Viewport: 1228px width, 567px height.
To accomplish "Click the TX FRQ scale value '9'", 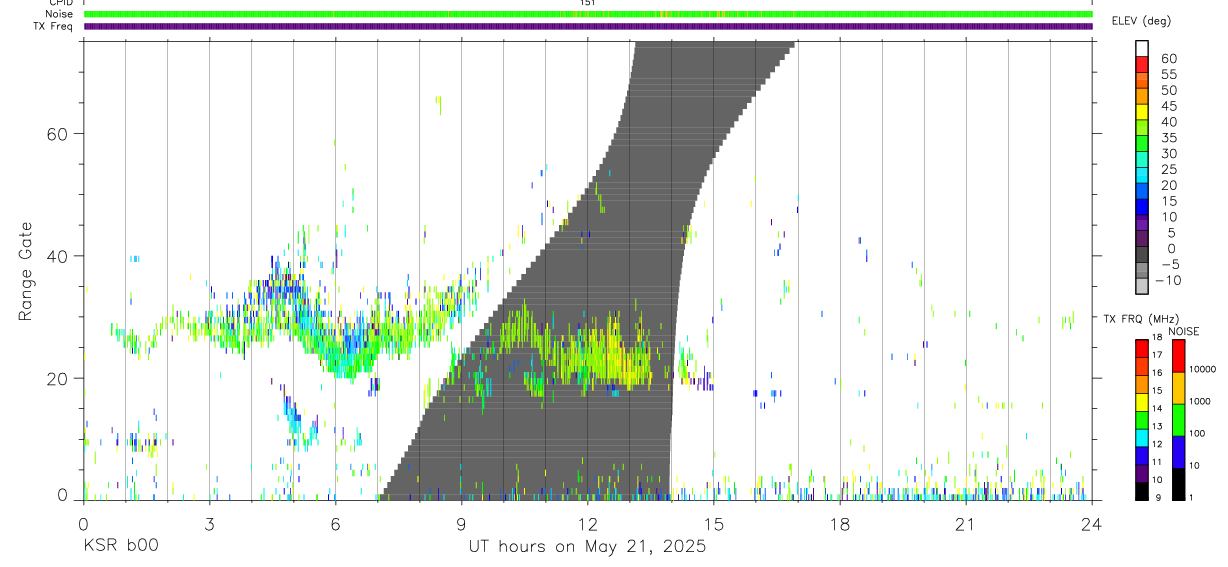I will (x=1158, y=498).
